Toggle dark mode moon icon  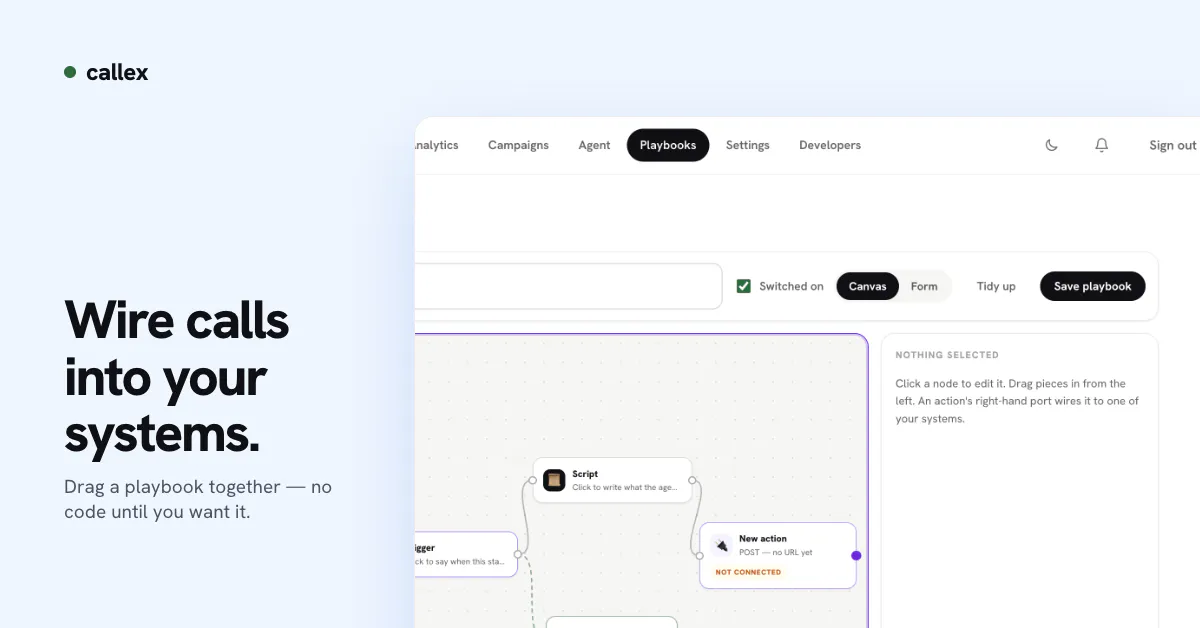(x=1051, y=145)
